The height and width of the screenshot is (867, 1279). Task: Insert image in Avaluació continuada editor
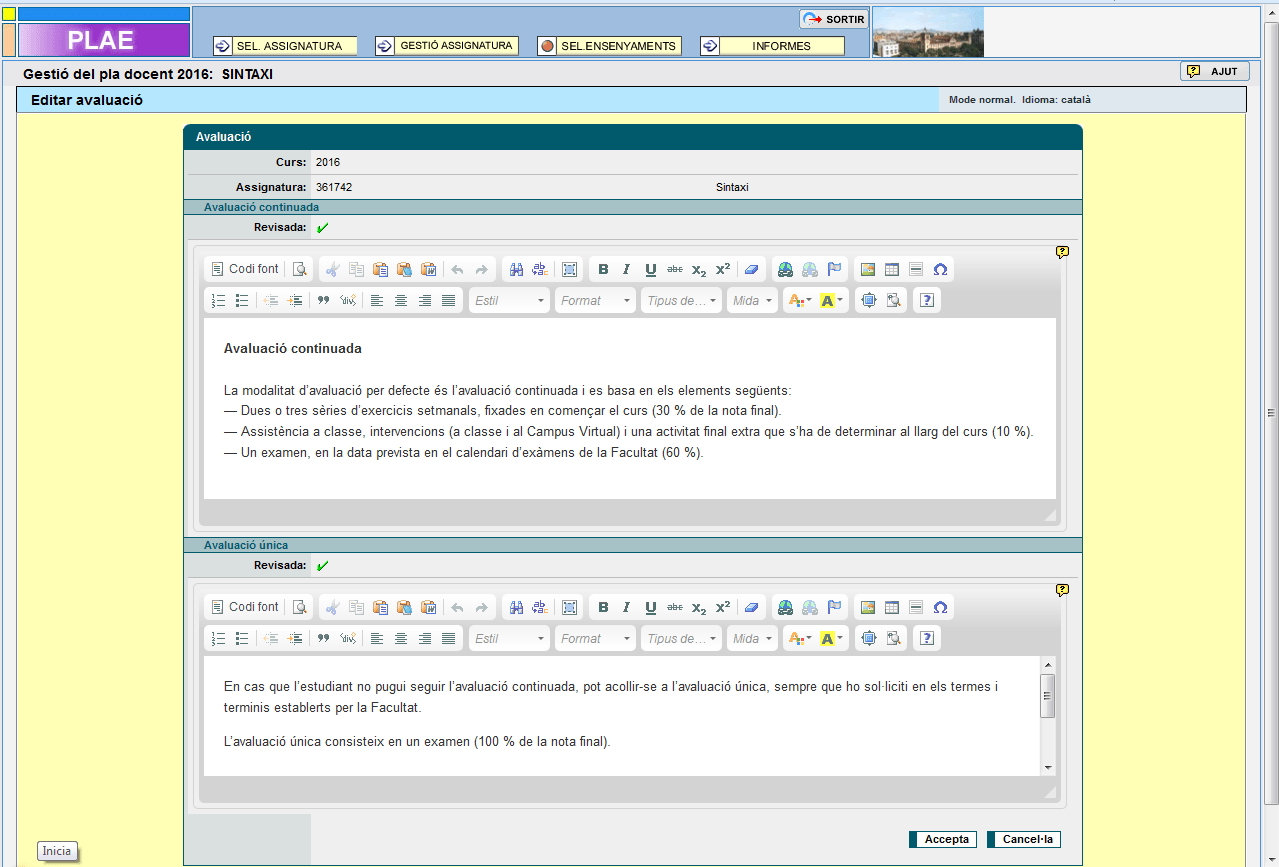pos(868,269)
